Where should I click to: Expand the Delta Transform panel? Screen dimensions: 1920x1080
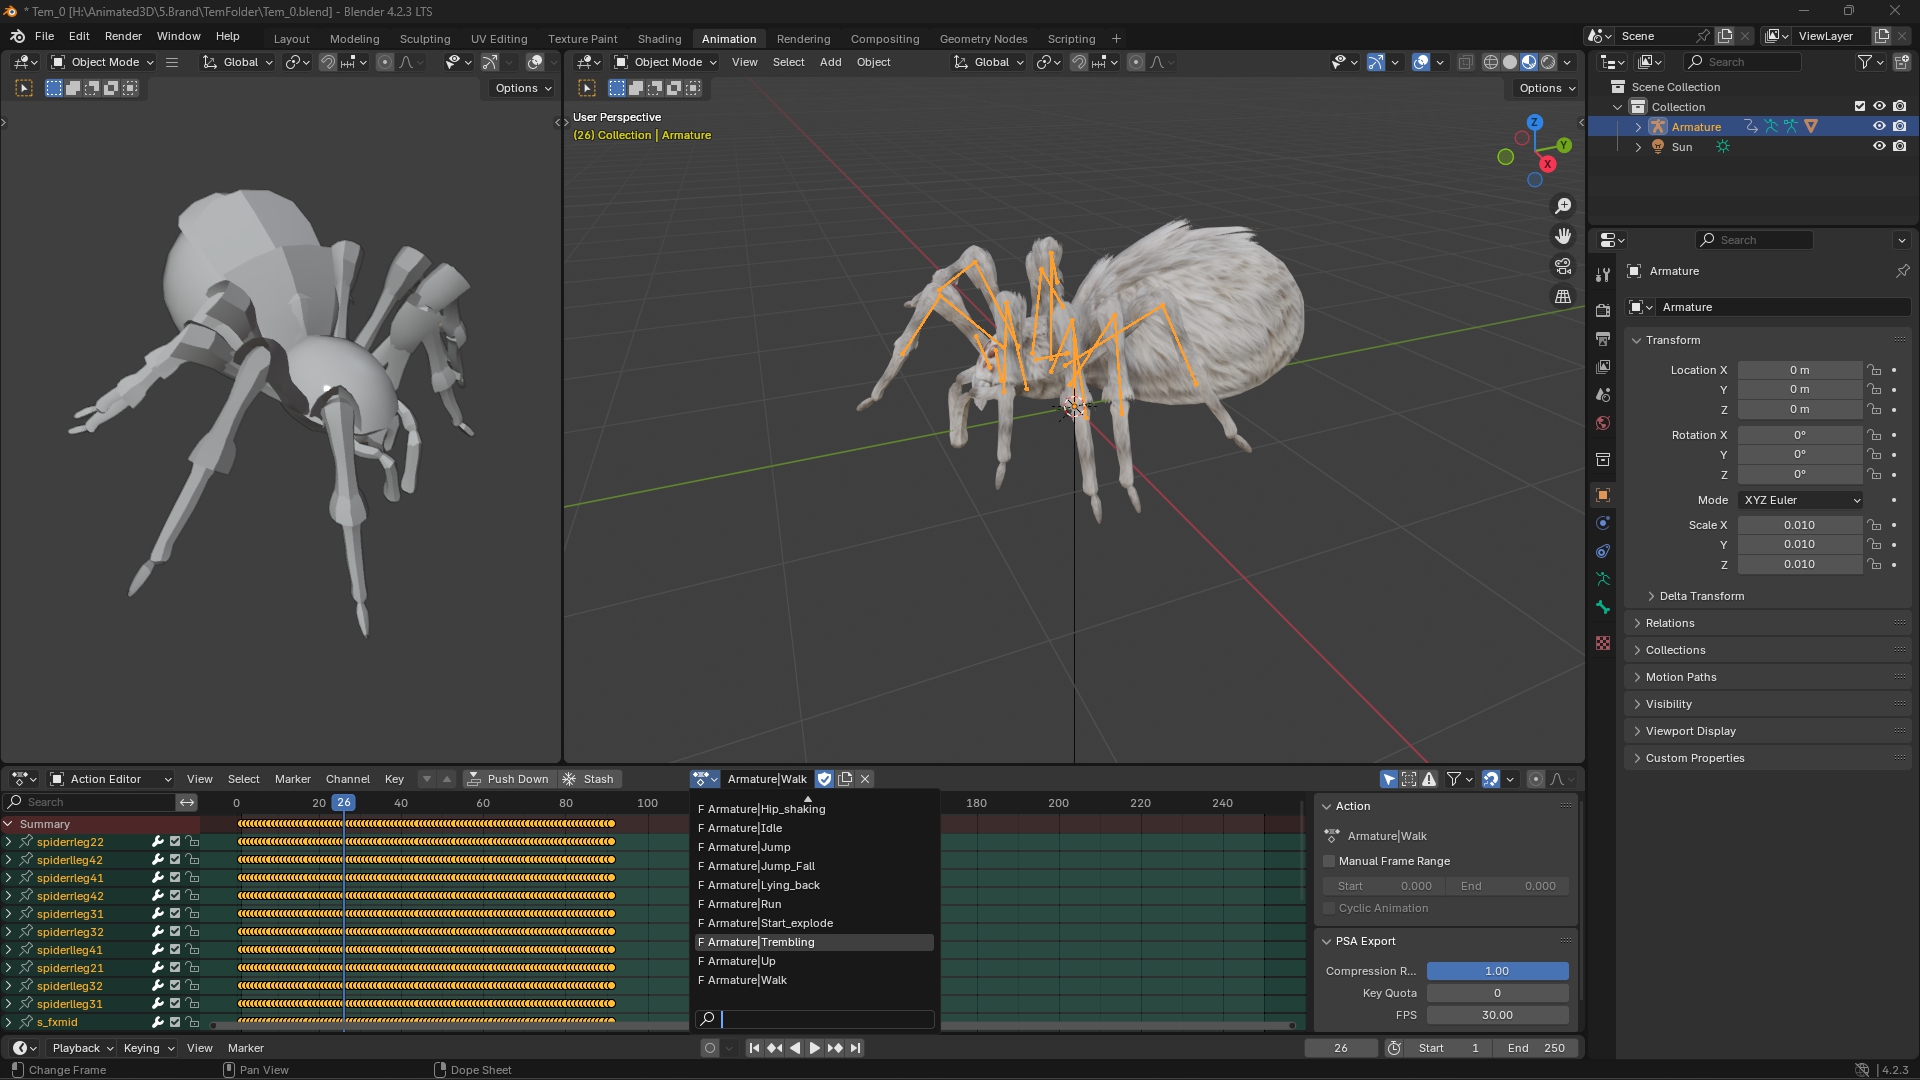pos(1700,596)
